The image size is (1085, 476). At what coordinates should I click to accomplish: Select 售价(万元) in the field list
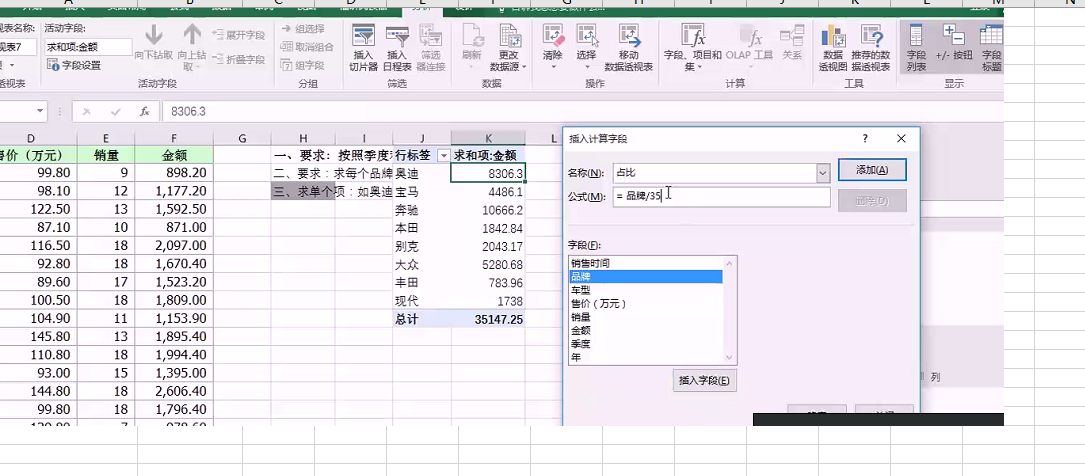tap(646, 304)
